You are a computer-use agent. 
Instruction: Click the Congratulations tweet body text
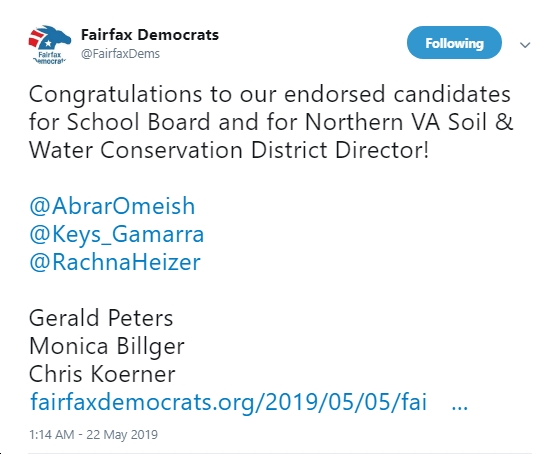point(270,122)
